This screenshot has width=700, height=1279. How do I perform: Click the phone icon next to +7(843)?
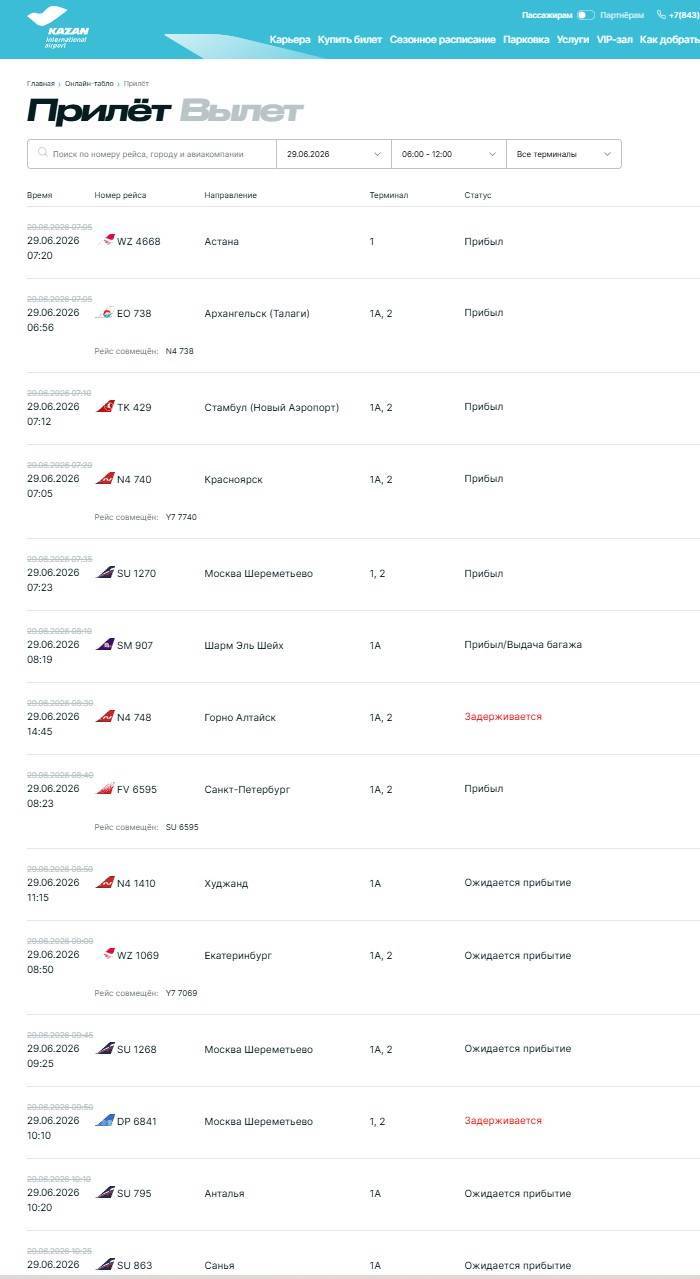click(661, 15)
